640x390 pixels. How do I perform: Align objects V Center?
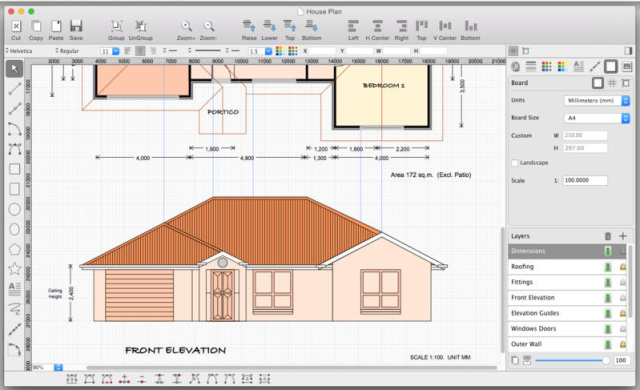click(445, 26)
